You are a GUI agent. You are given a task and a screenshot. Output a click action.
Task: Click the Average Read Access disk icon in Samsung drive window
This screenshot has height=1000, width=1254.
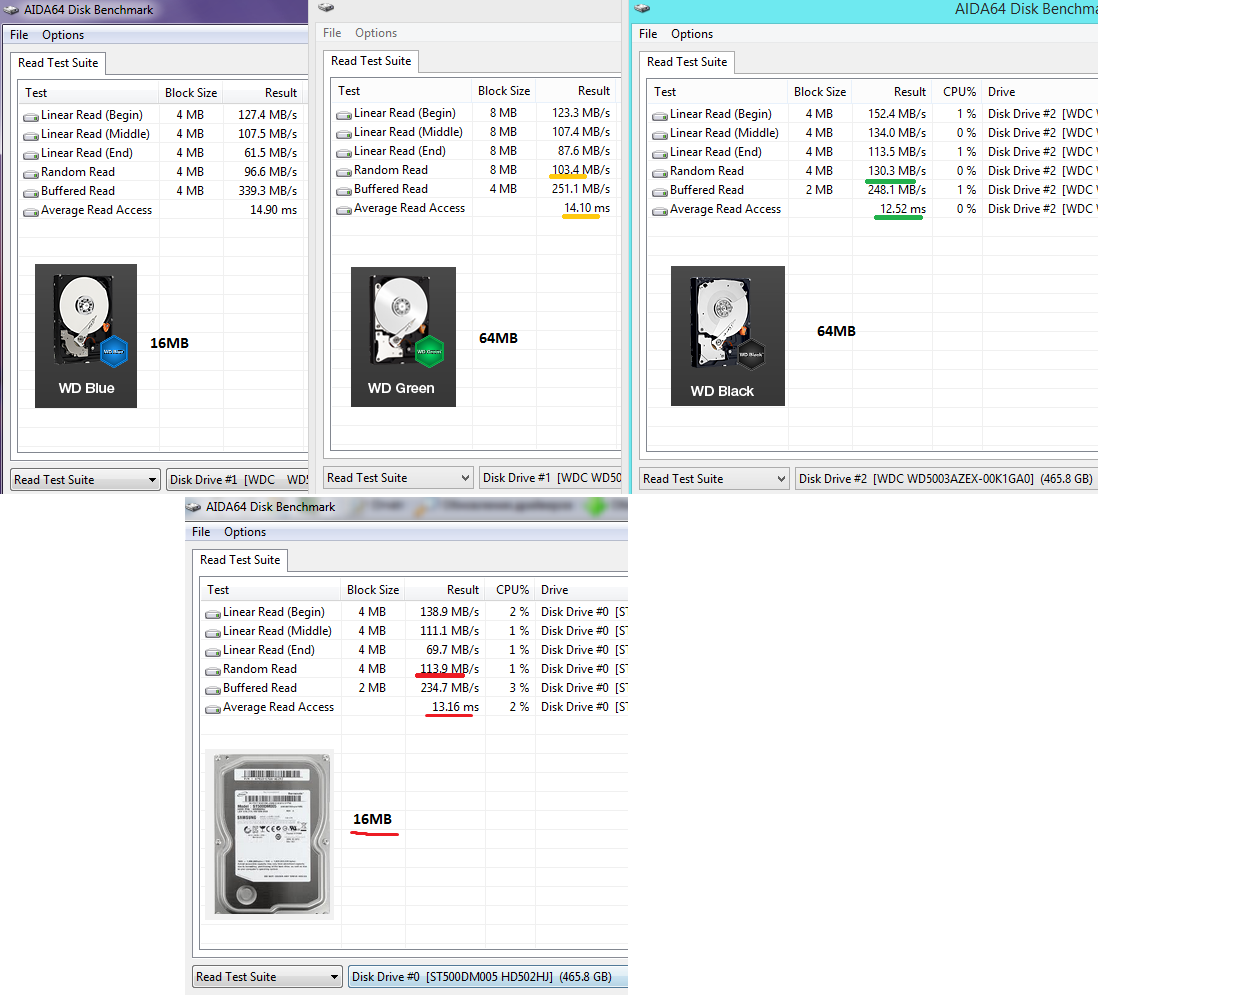click(x=213, y=708)
